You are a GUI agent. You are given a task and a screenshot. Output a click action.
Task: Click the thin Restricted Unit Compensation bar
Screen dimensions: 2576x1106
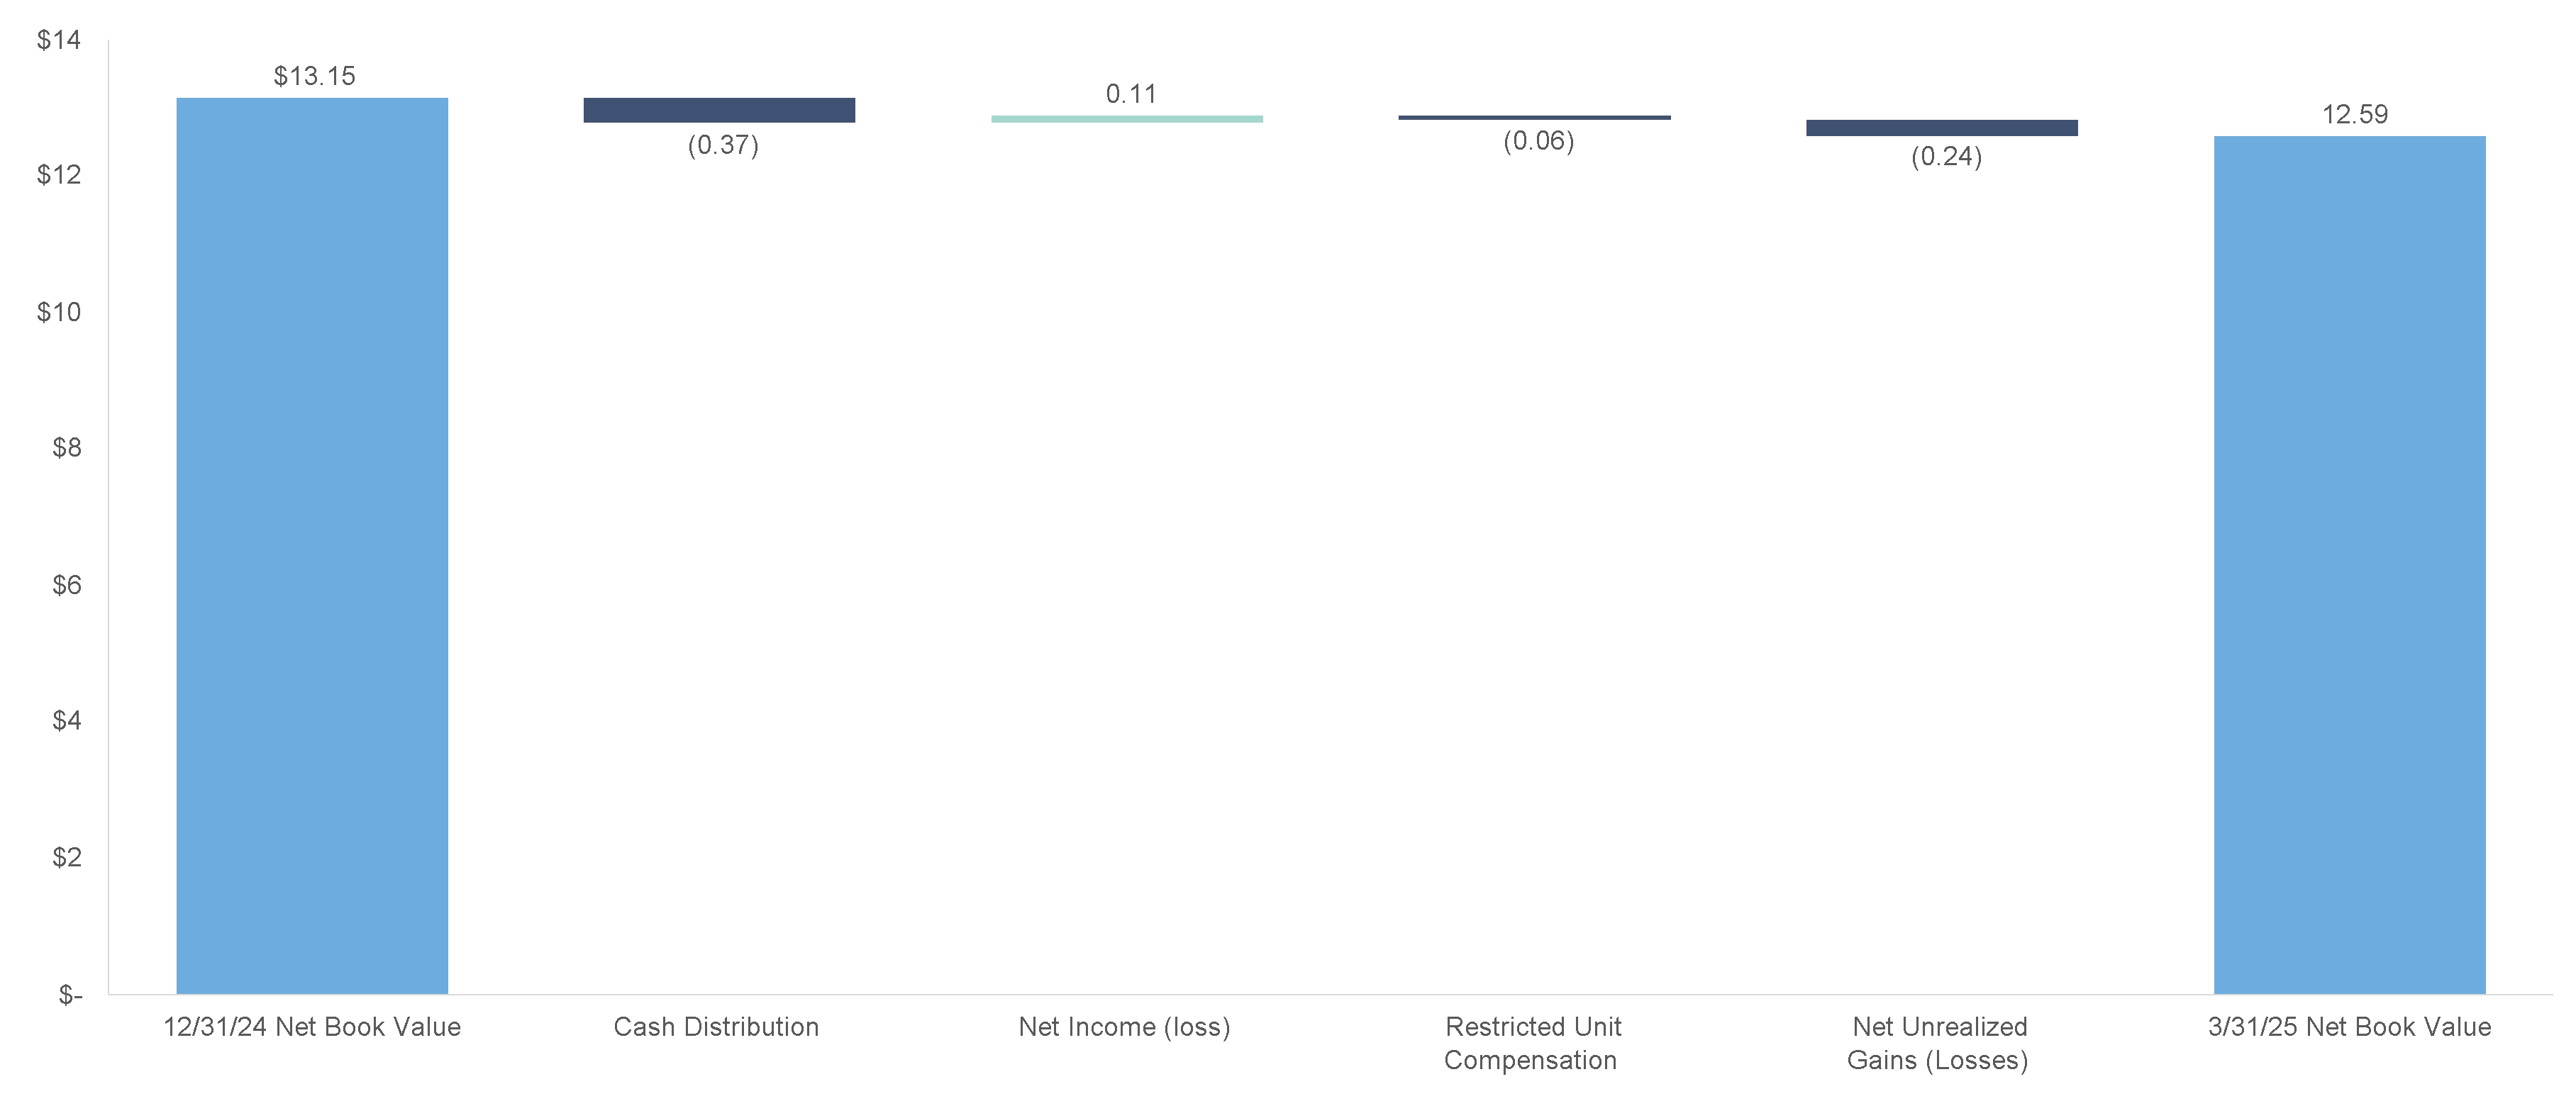click(x=1534, y=118)
